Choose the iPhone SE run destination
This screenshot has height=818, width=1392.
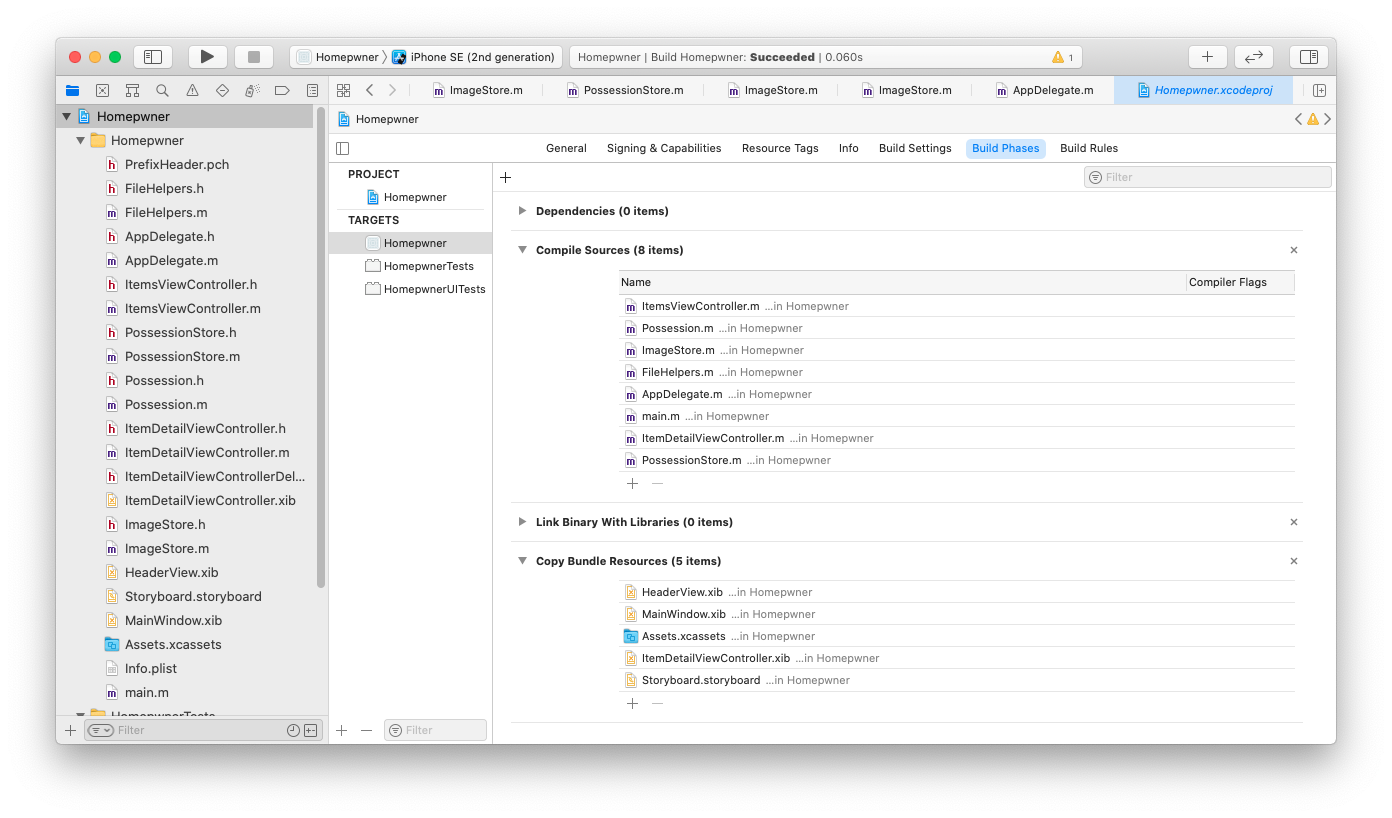[474, 57]
